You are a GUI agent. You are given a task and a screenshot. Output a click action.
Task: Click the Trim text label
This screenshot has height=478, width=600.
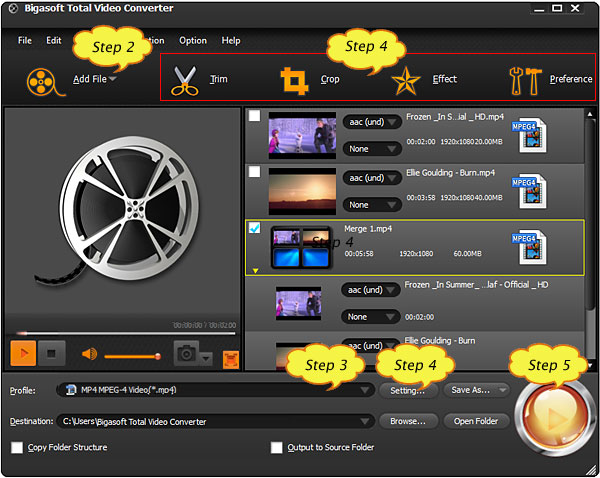point(218,79)
